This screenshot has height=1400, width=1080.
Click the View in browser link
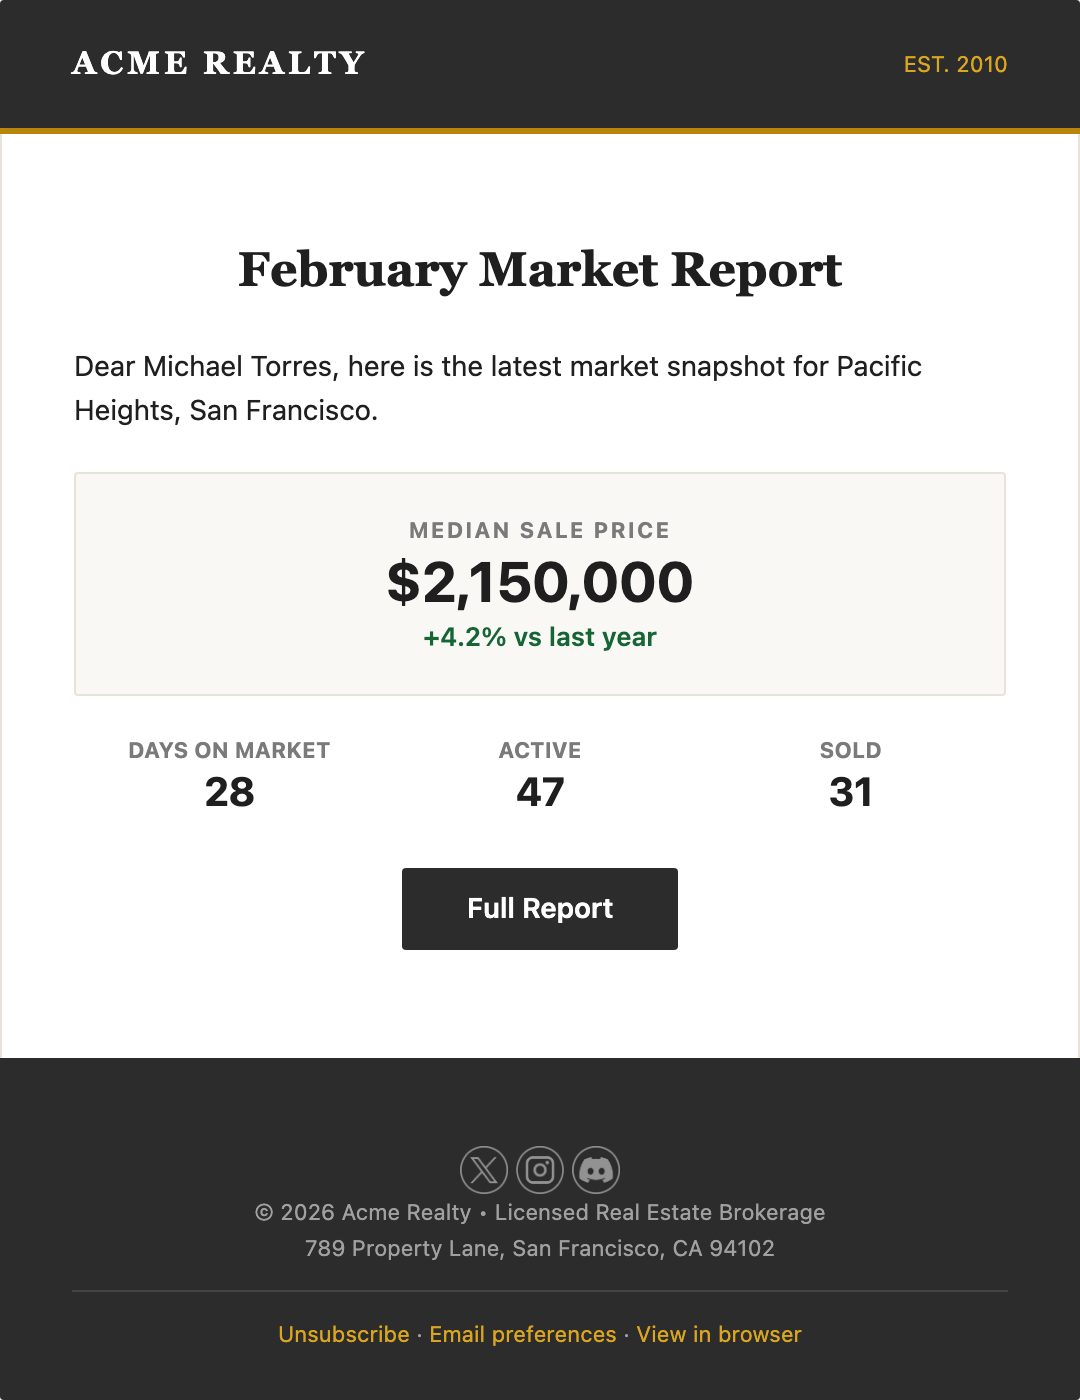coord(718,1334)
